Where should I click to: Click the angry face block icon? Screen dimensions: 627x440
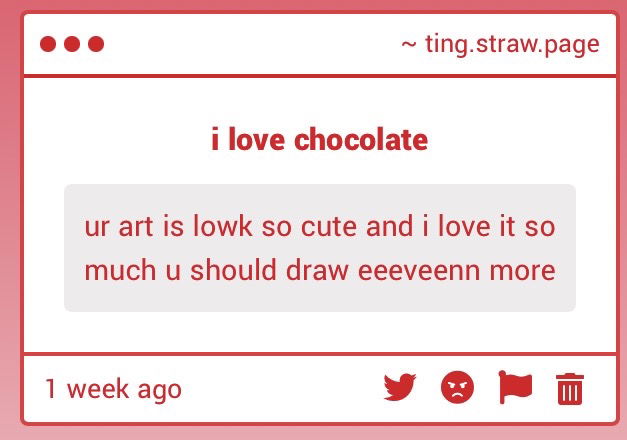(x=457, y=387)
